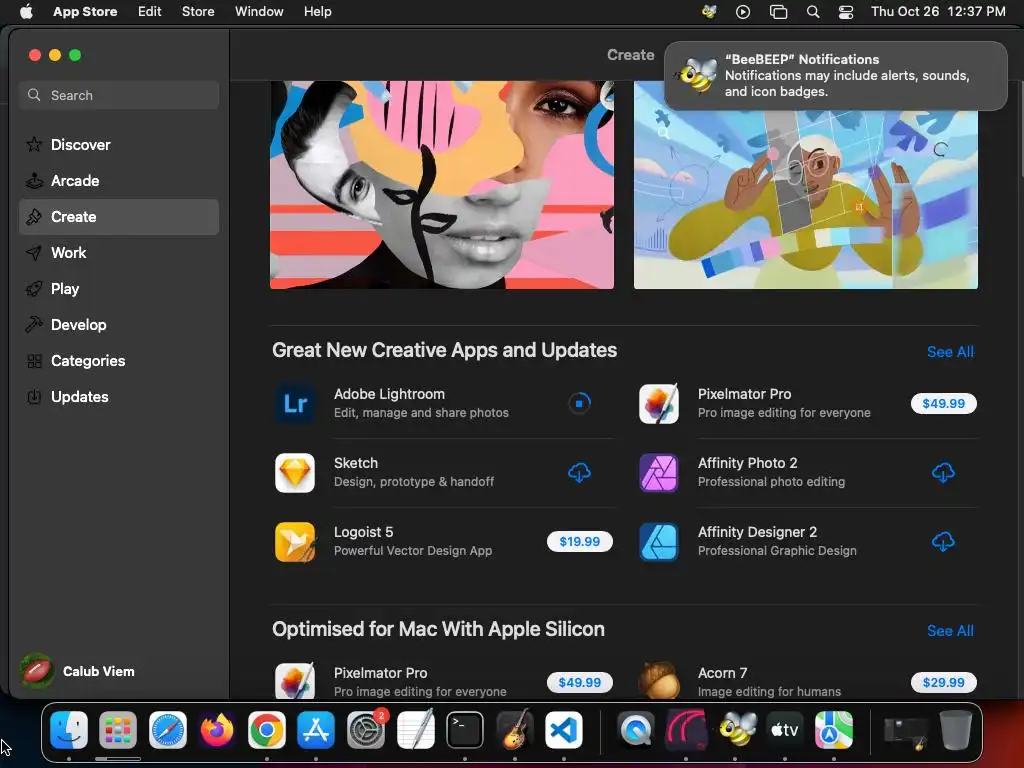Open the Apple menu
This screenshot has width=1024, height=768.
point(26,12)
